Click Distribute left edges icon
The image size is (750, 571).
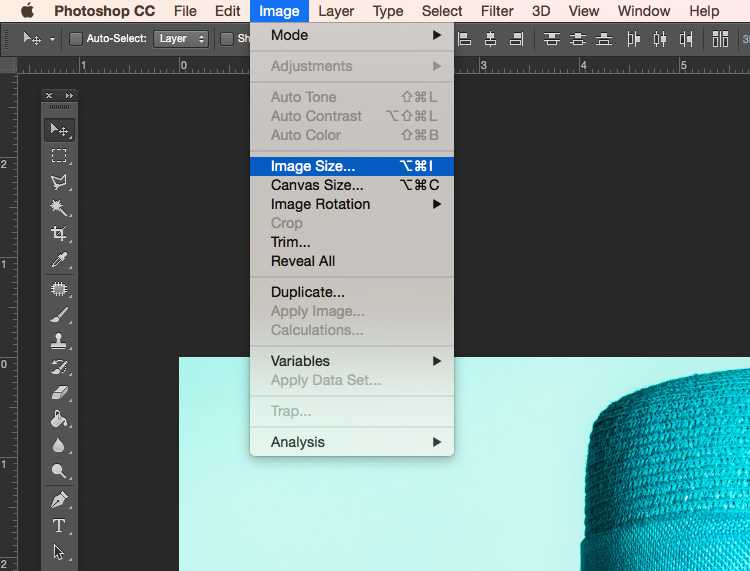[x=634, y=39]
